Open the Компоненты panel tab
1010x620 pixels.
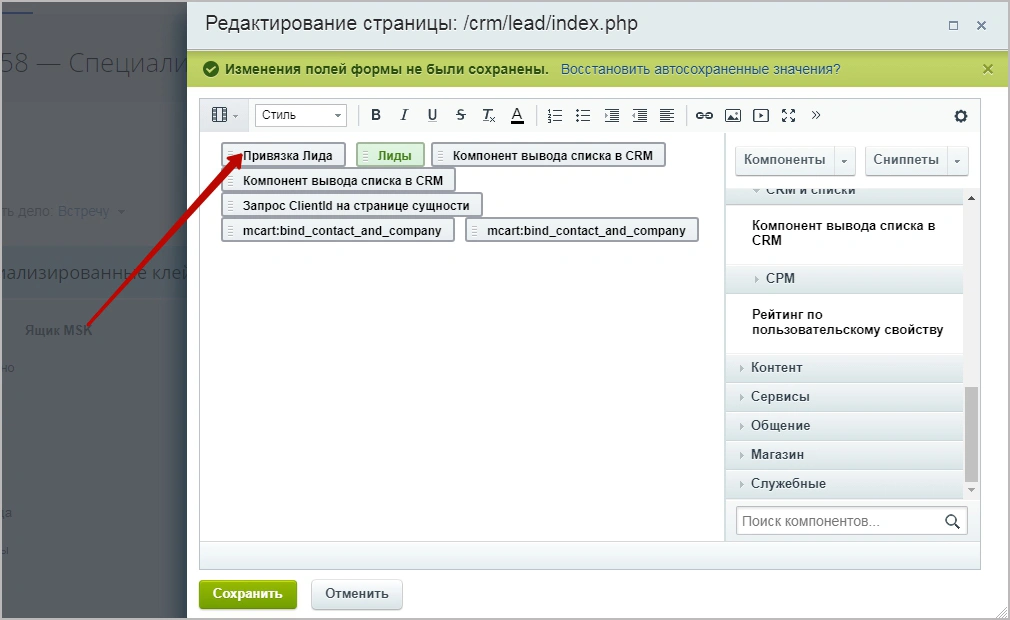tap(785, 160)
